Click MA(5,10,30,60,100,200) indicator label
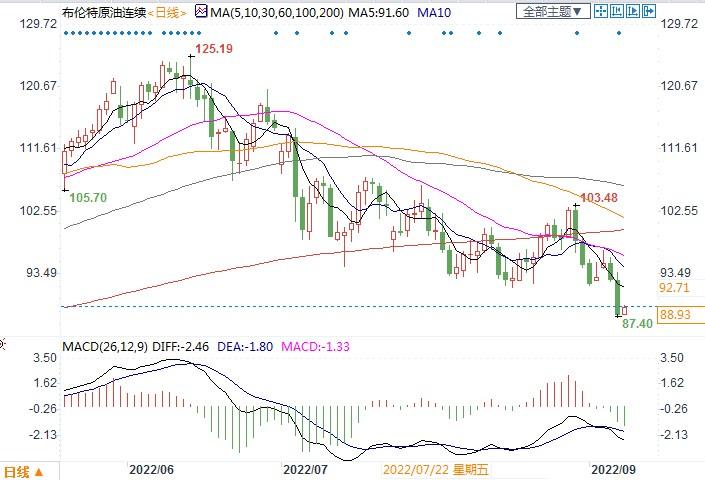This screenshot has height=480, width=705. coord(277,13)
